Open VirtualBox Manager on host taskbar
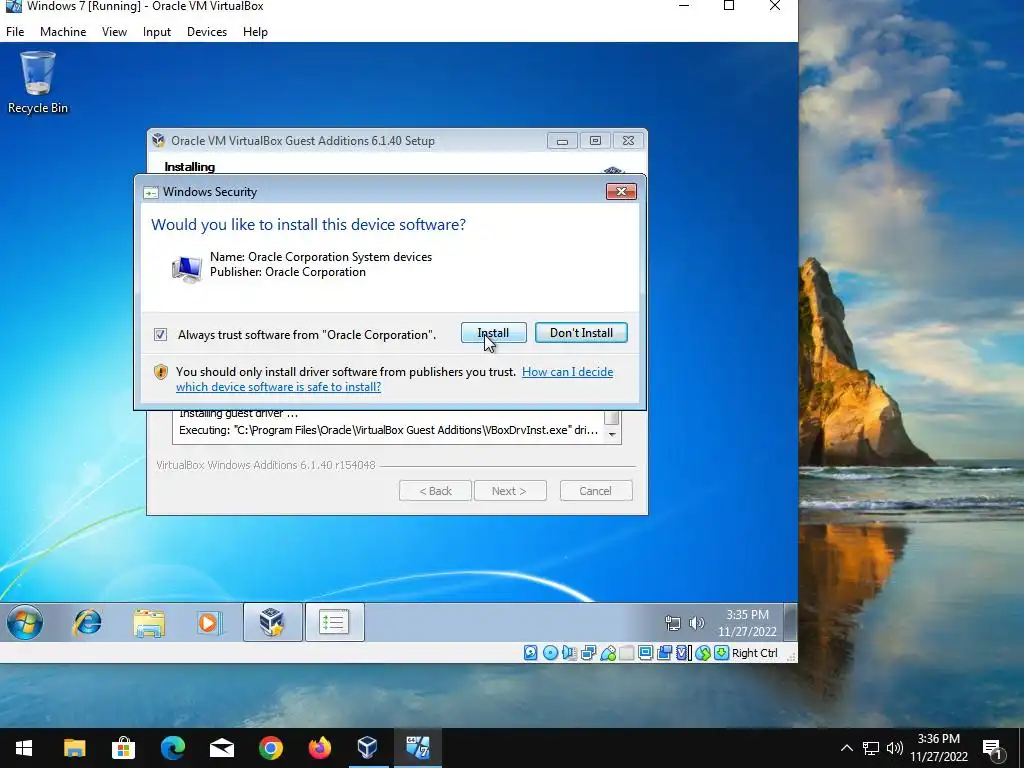1024x768 pixels. pos(368,748)
